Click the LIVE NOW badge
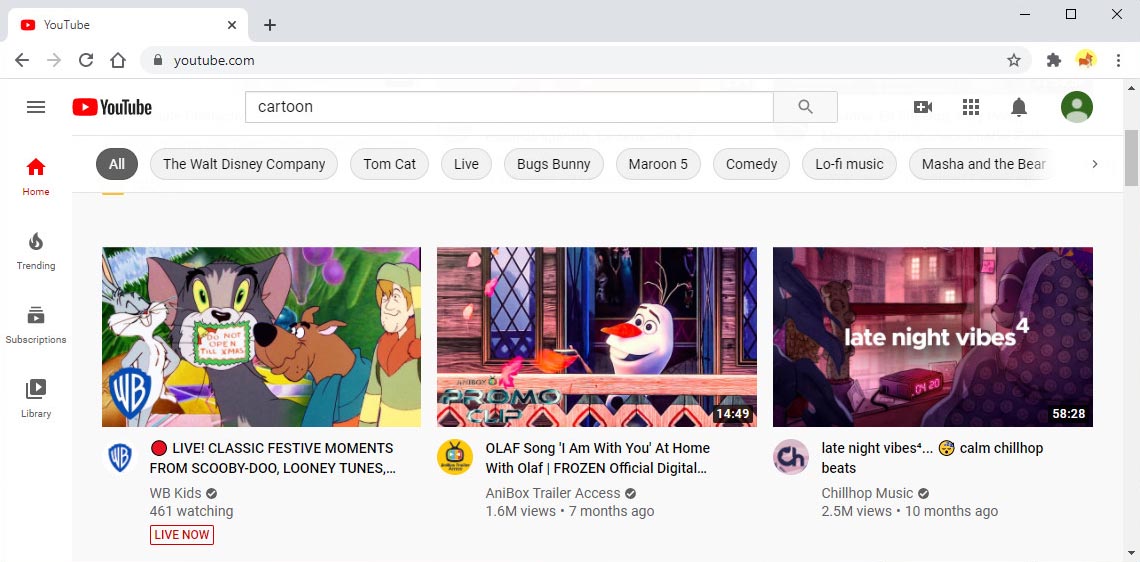The height and width of the screenshot is (562, 1140). [182, 535]
